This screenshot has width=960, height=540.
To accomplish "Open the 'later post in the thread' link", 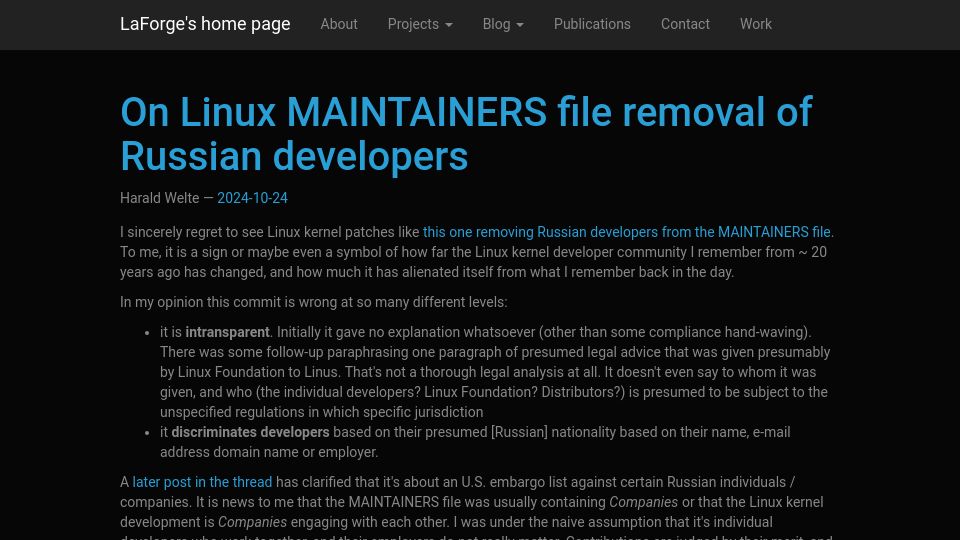I will click(x=202, y=482).
